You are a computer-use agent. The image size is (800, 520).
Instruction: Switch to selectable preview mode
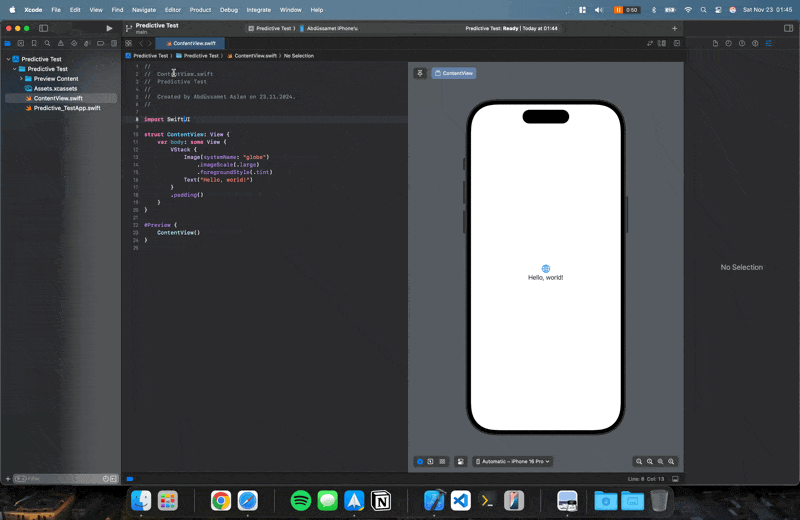point(431,461)
